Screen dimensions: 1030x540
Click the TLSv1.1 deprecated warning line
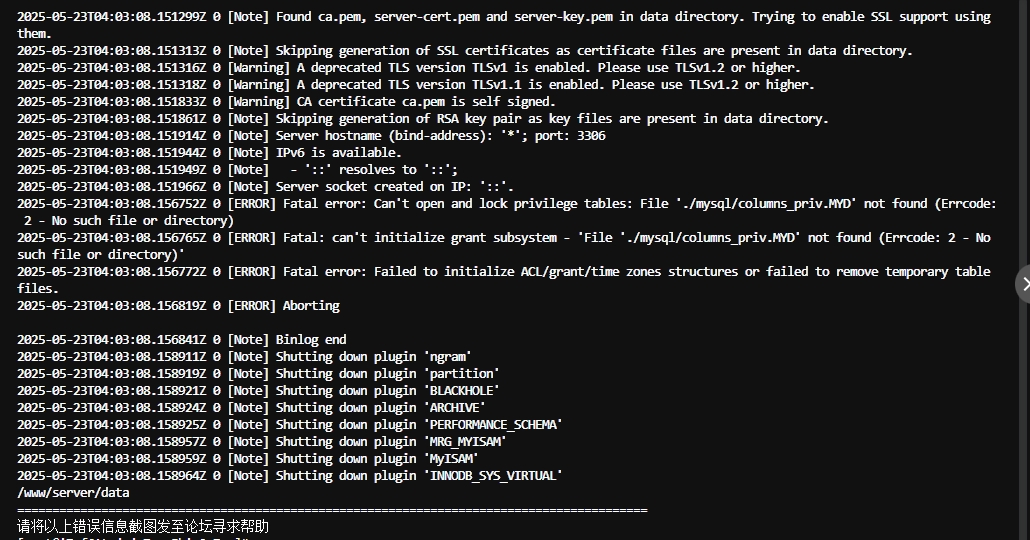416,84
